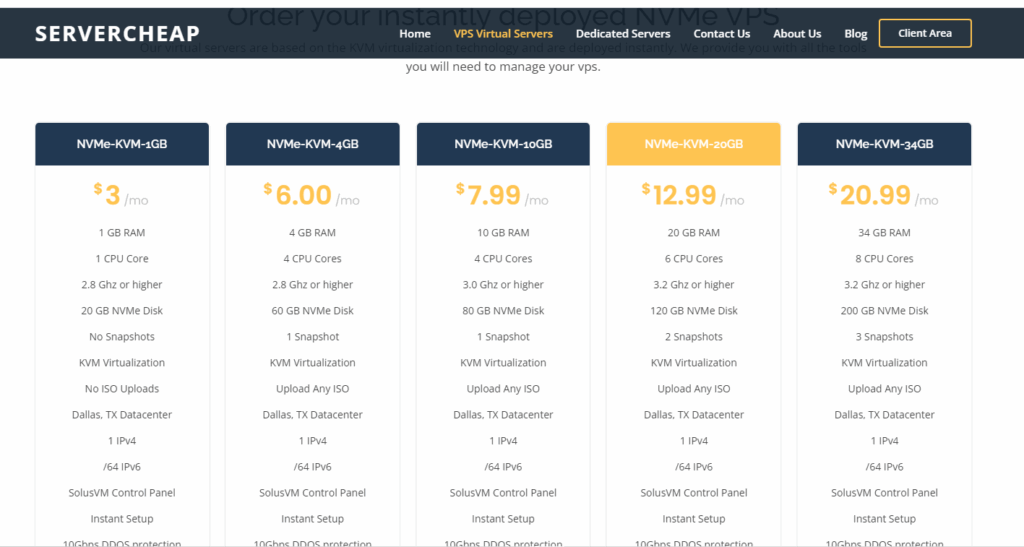Select the NVMe-KVM-1GB plan header
1024x547 pixels.
[122, 144]
